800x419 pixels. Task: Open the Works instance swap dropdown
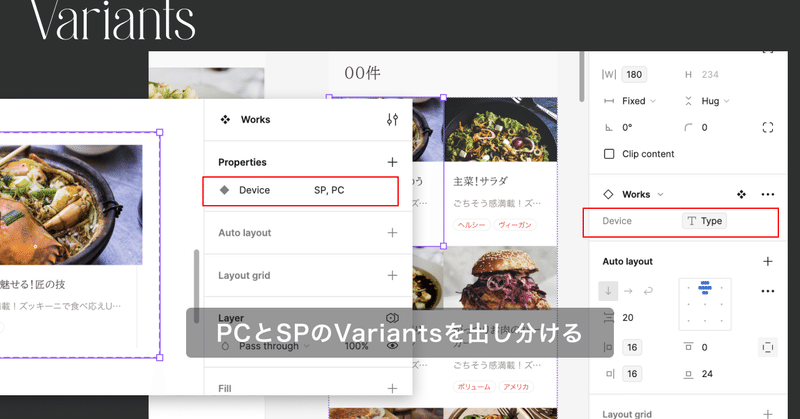tap(642, 194)
